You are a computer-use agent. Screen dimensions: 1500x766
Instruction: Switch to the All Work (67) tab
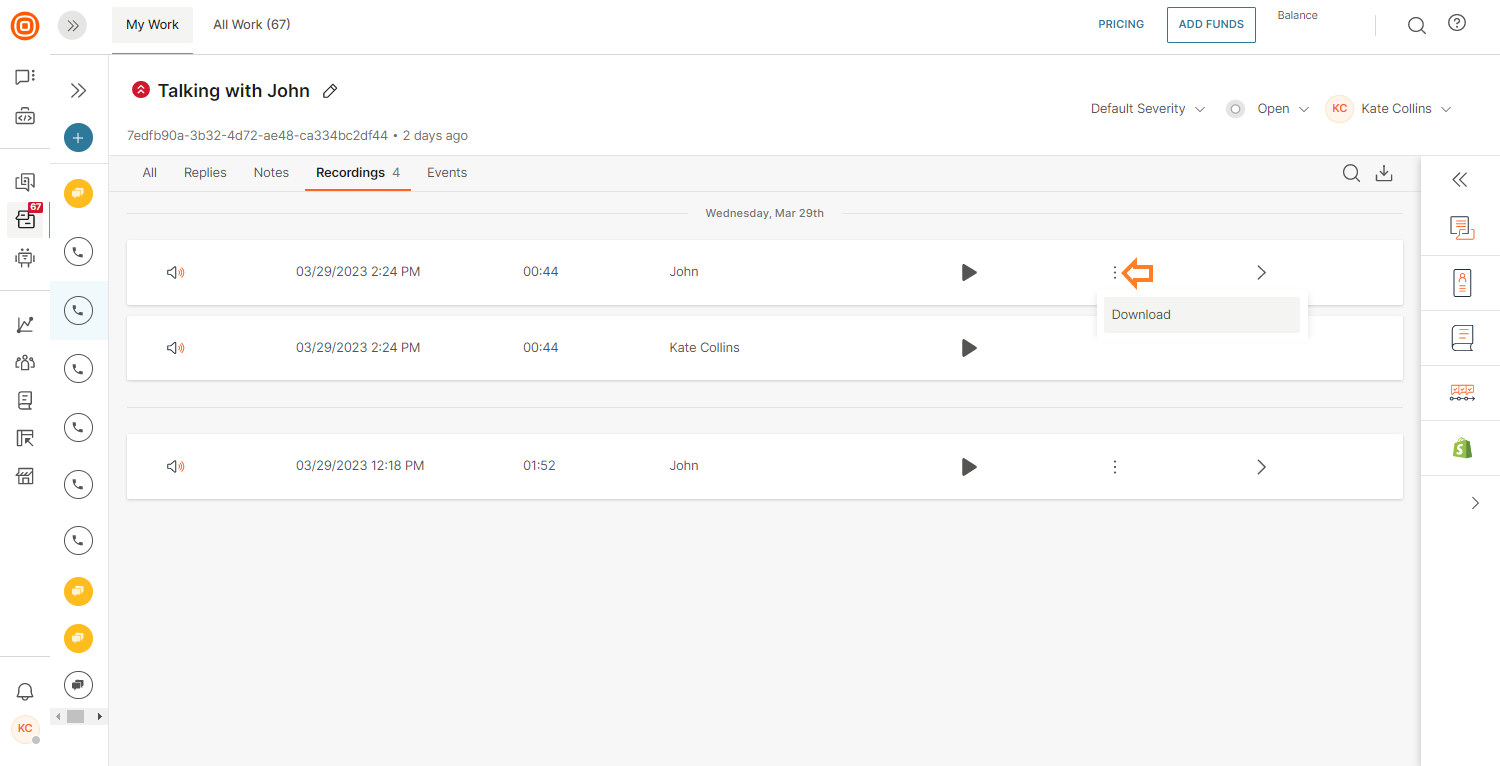coord(252,24)
